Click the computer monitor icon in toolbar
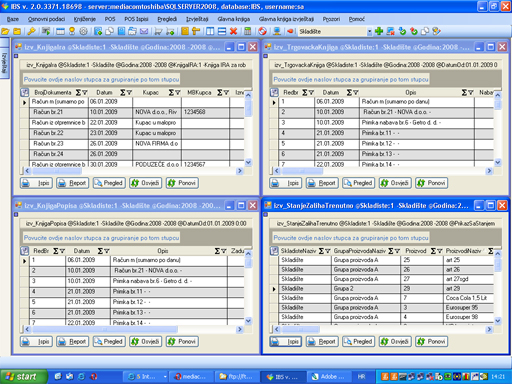The image size is (512, 384). click(x=276, y=32)
